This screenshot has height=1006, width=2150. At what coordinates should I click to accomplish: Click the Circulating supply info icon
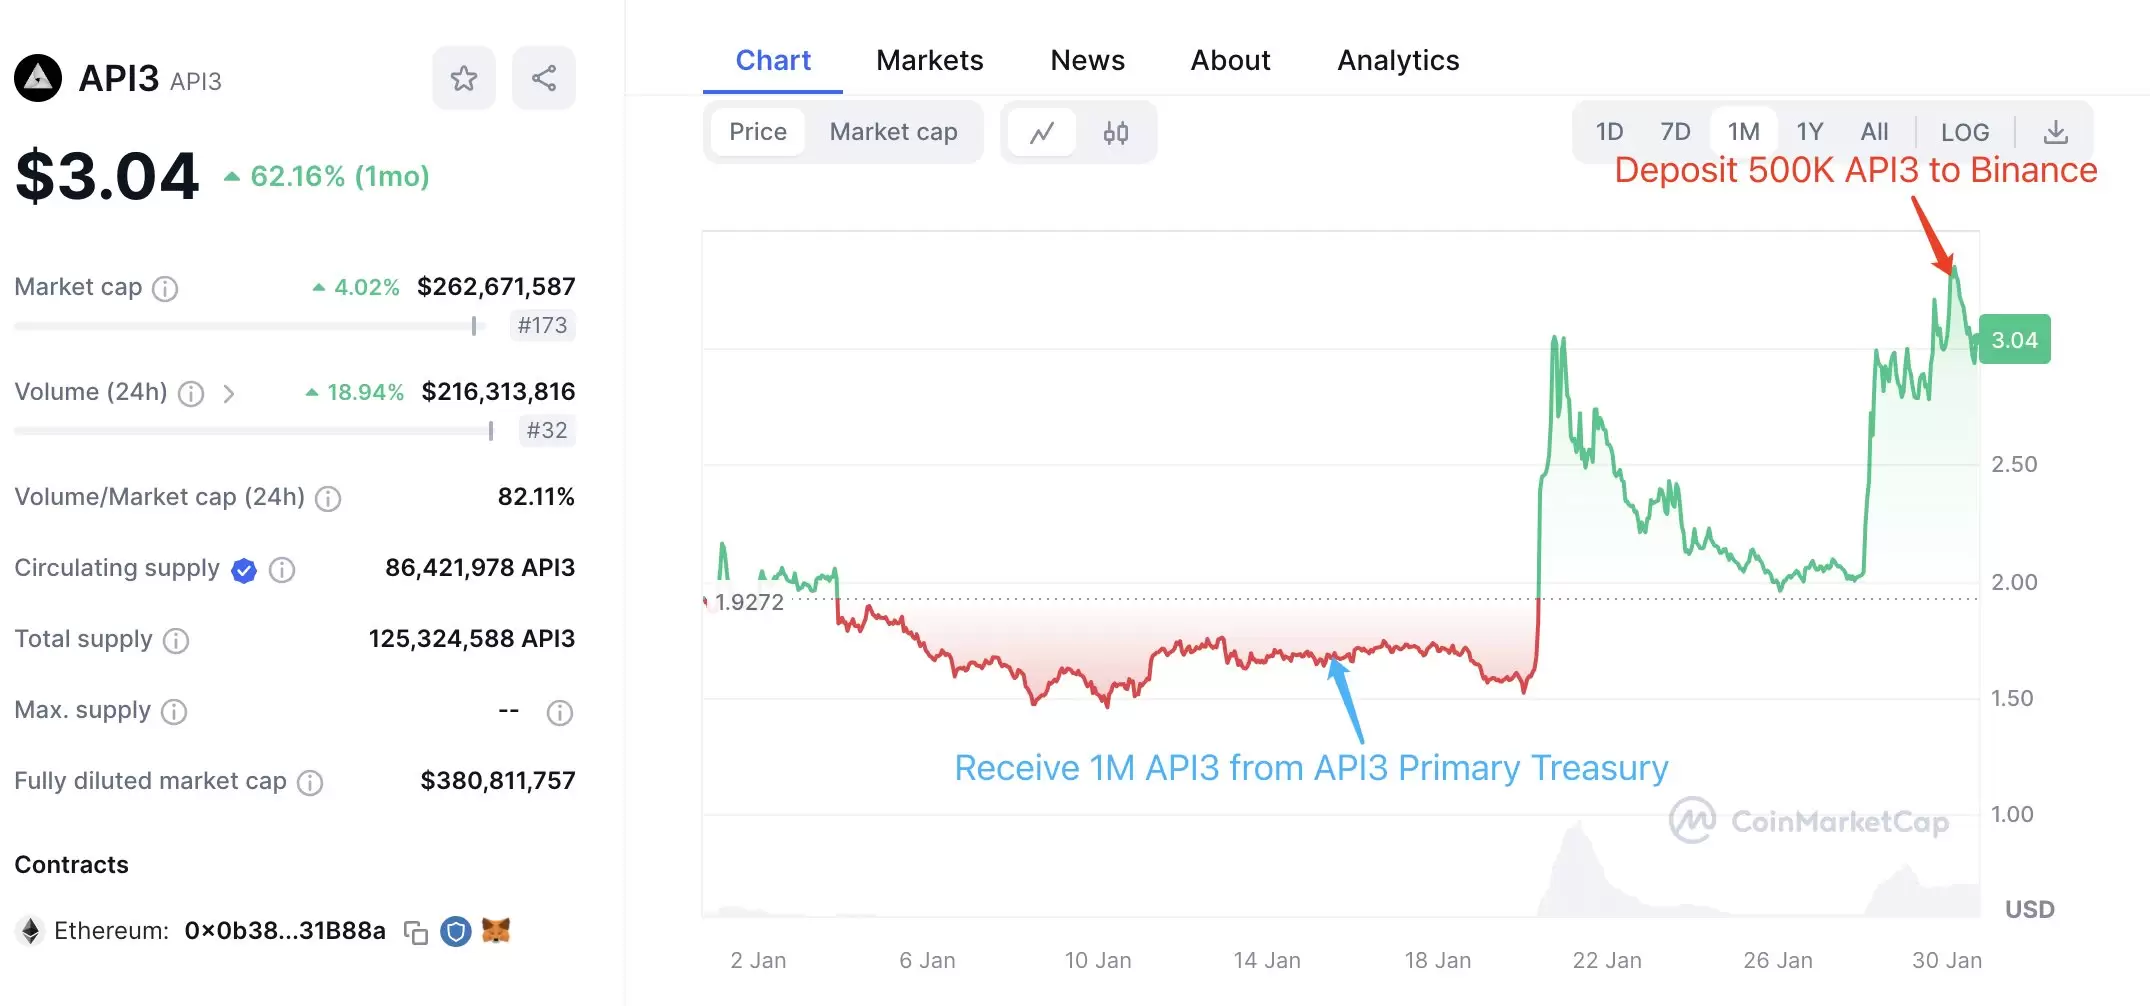coord(283,570)
